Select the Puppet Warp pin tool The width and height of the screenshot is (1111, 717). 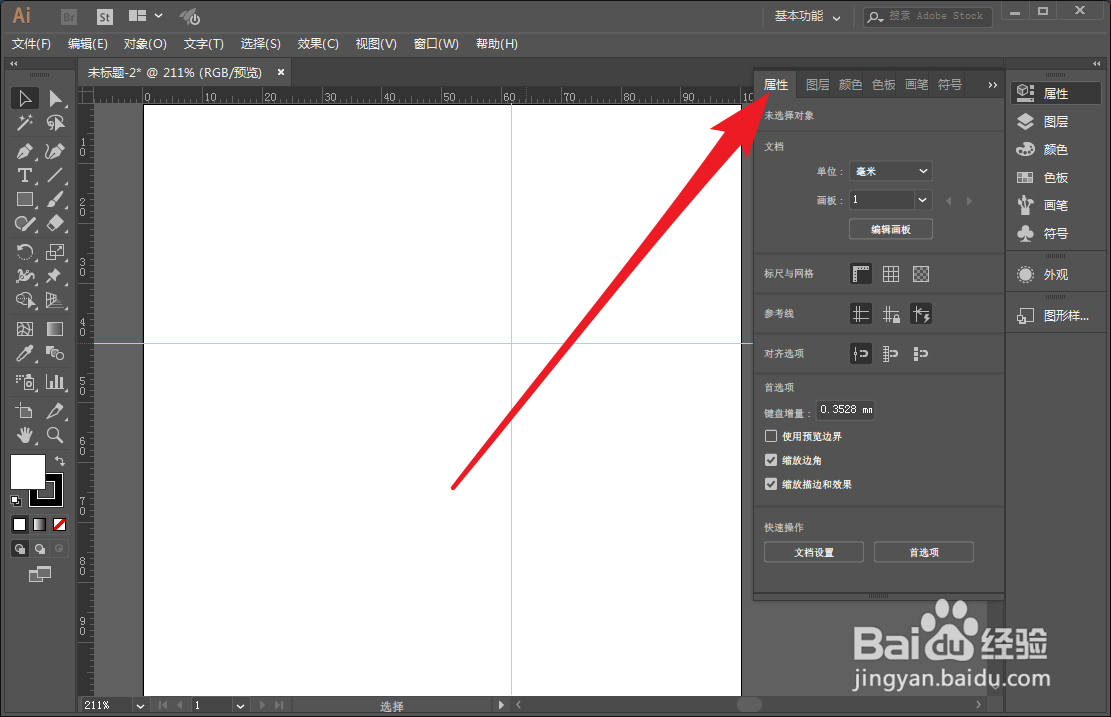coord(55,276)
